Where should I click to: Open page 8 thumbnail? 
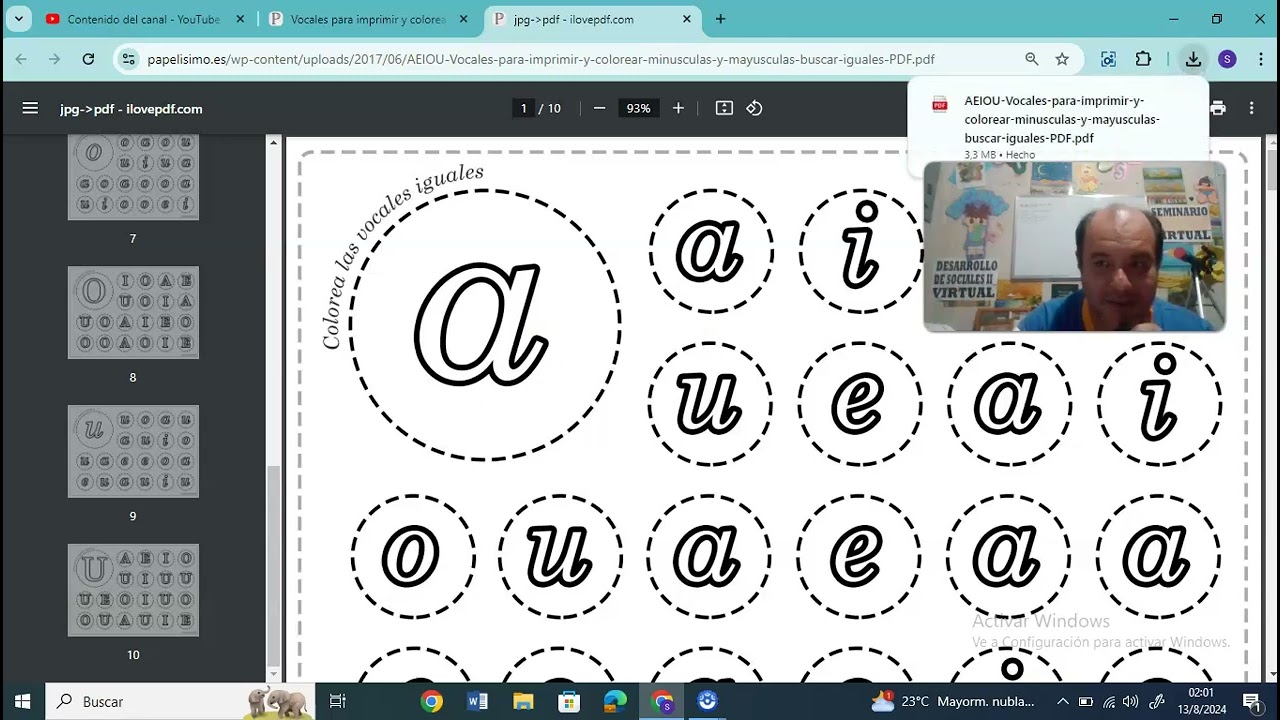tap(133, 312)
